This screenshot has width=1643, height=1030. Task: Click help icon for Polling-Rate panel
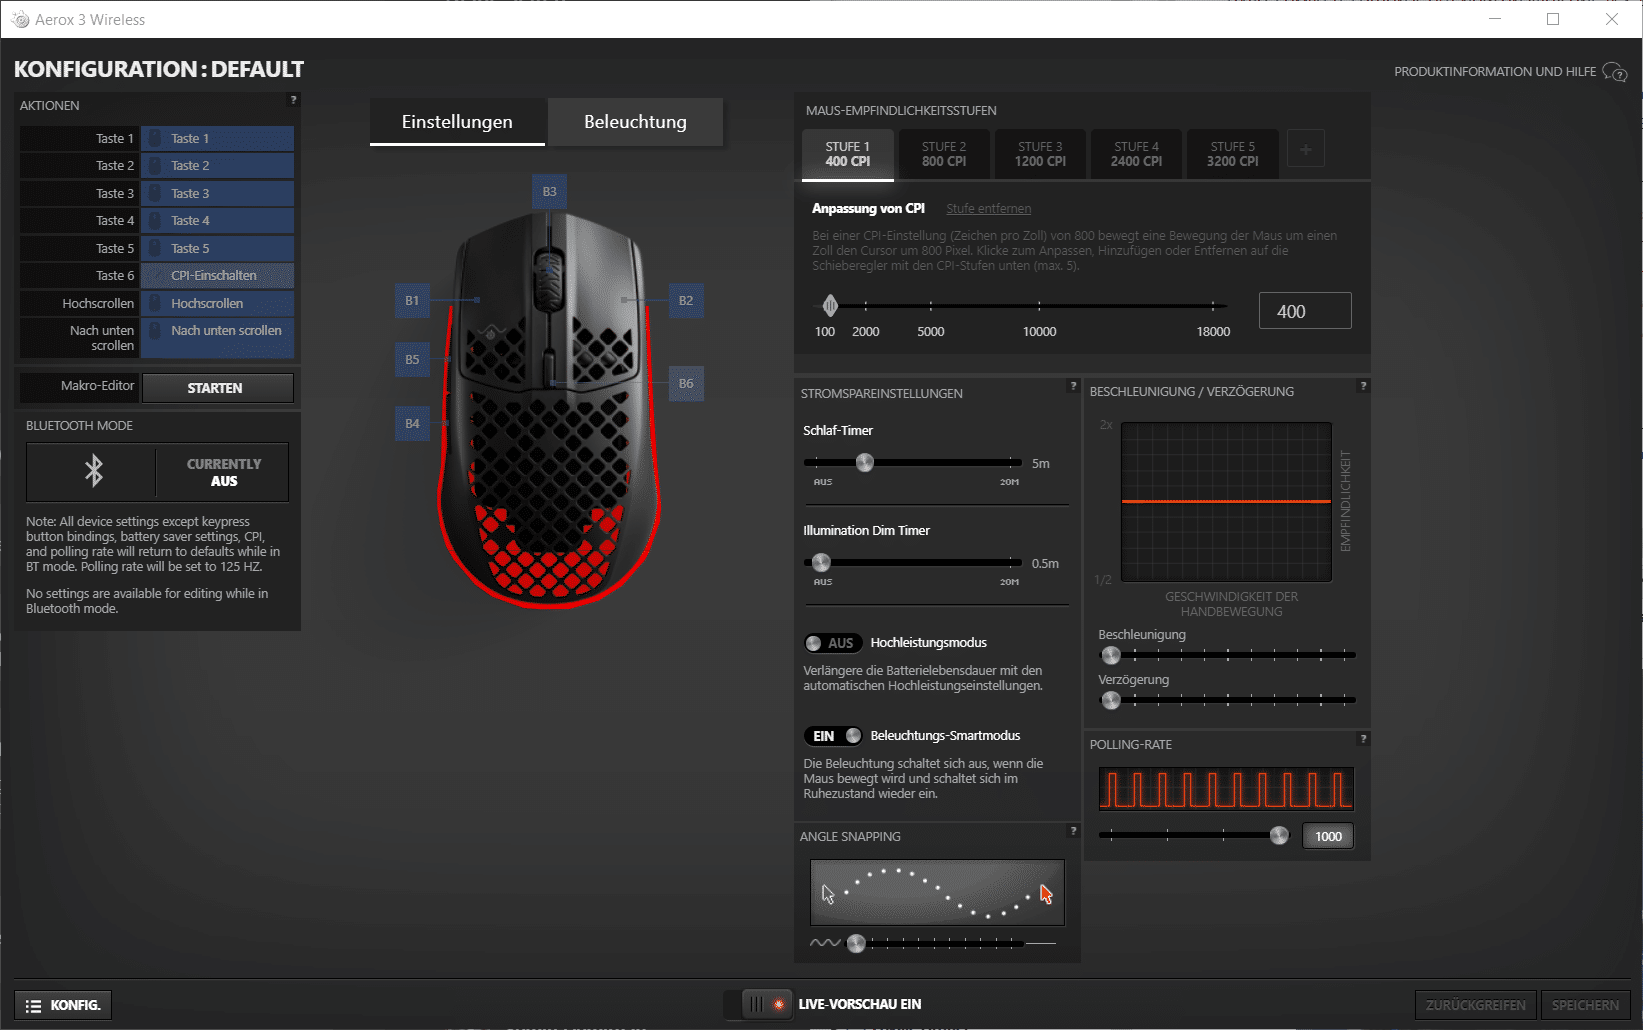(x=1362, y=739)
